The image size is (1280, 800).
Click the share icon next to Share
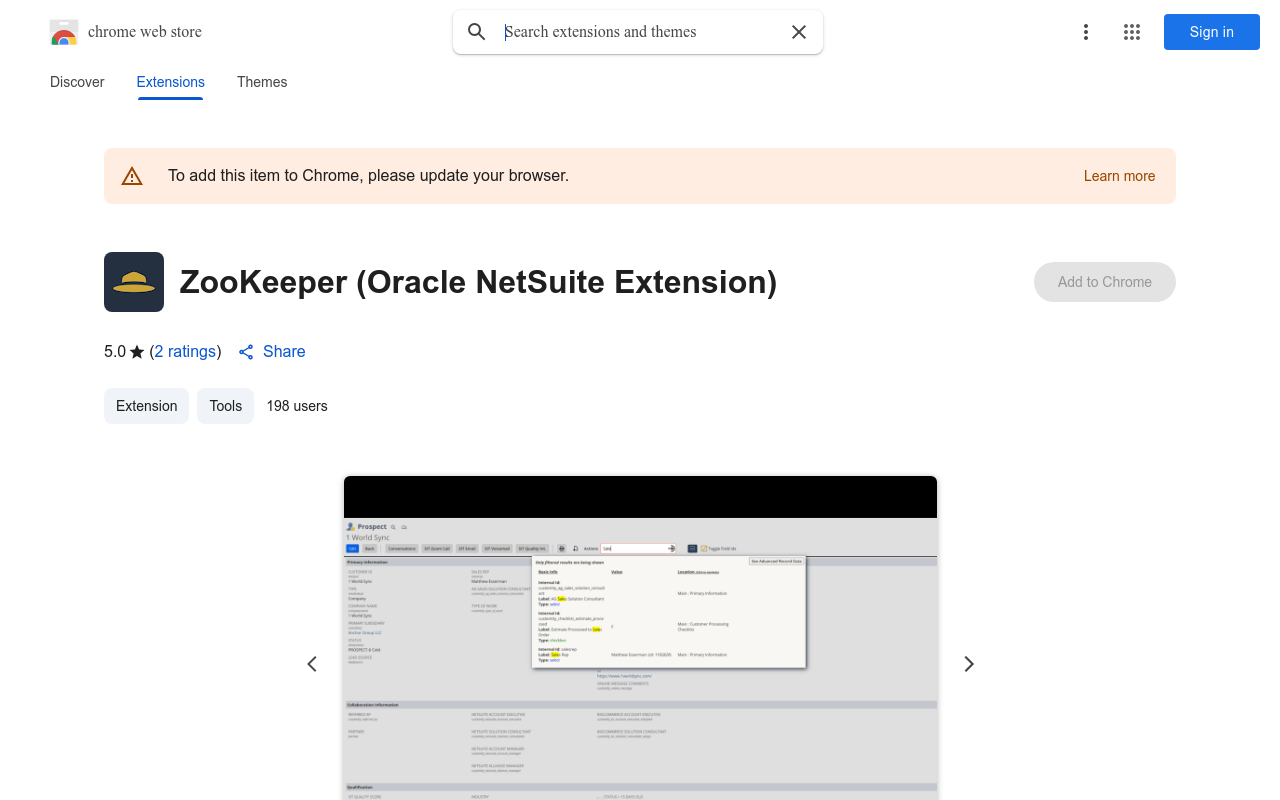[246, 352]
